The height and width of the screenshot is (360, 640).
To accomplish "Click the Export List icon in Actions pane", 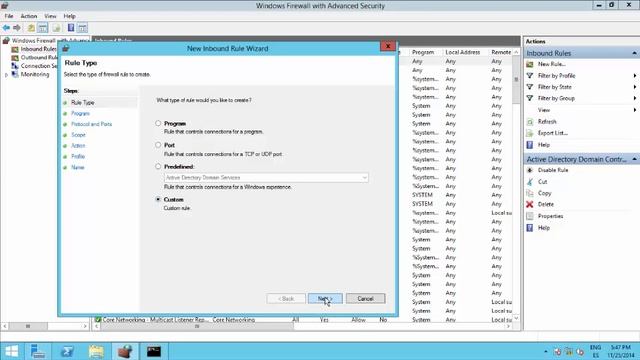I will point(530,133).
